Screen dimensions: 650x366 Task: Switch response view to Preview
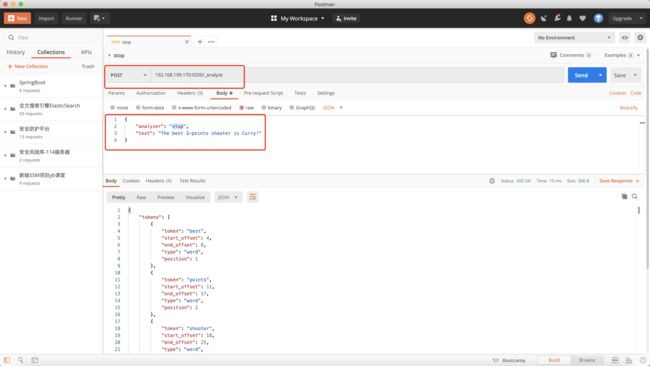pos(166,197)
